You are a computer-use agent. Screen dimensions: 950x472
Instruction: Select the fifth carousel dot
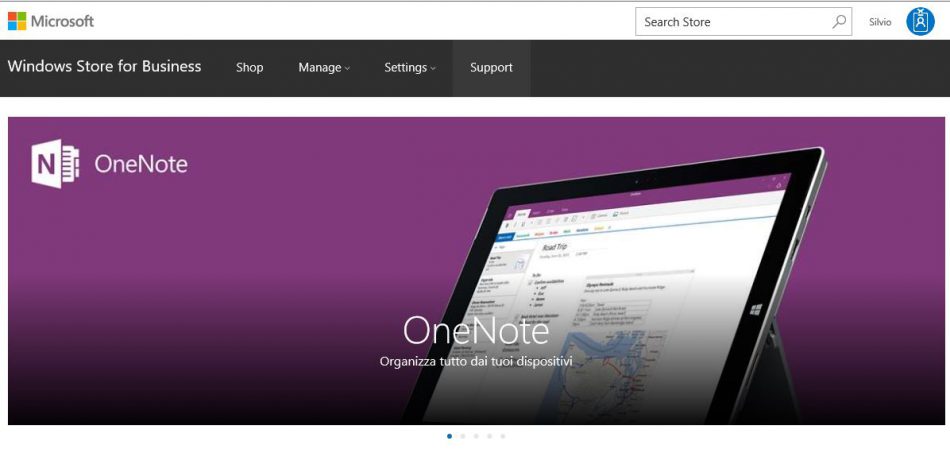[x=503, y=436]
